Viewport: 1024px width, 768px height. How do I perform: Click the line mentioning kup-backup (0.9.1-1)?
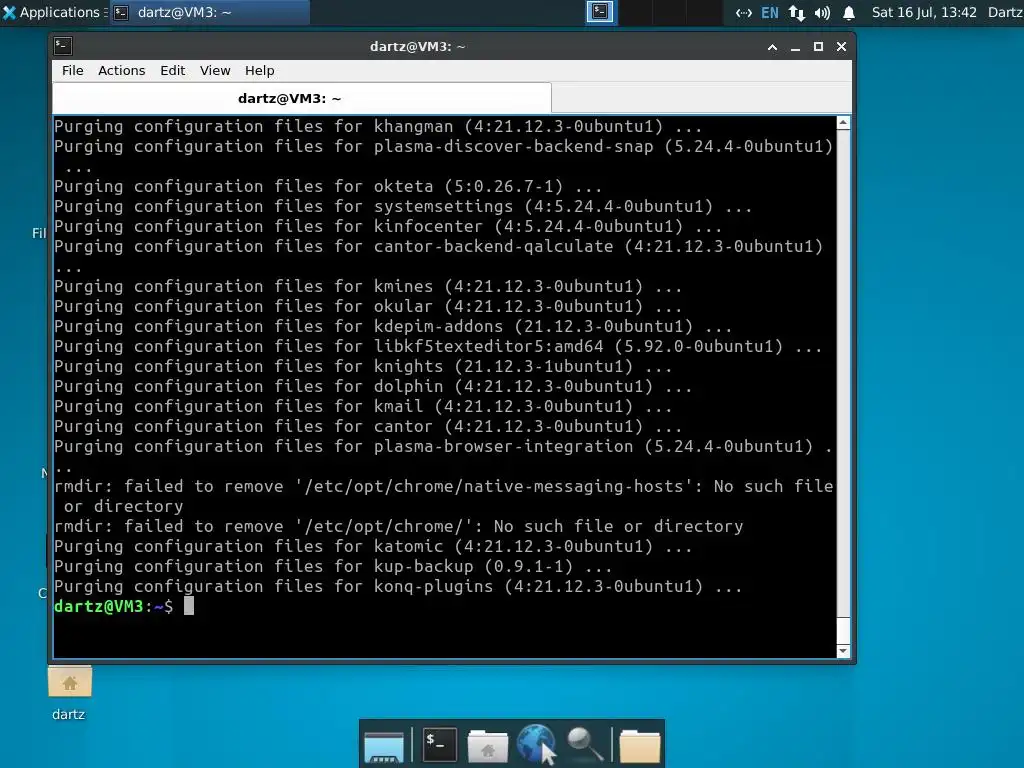(333, 566)
